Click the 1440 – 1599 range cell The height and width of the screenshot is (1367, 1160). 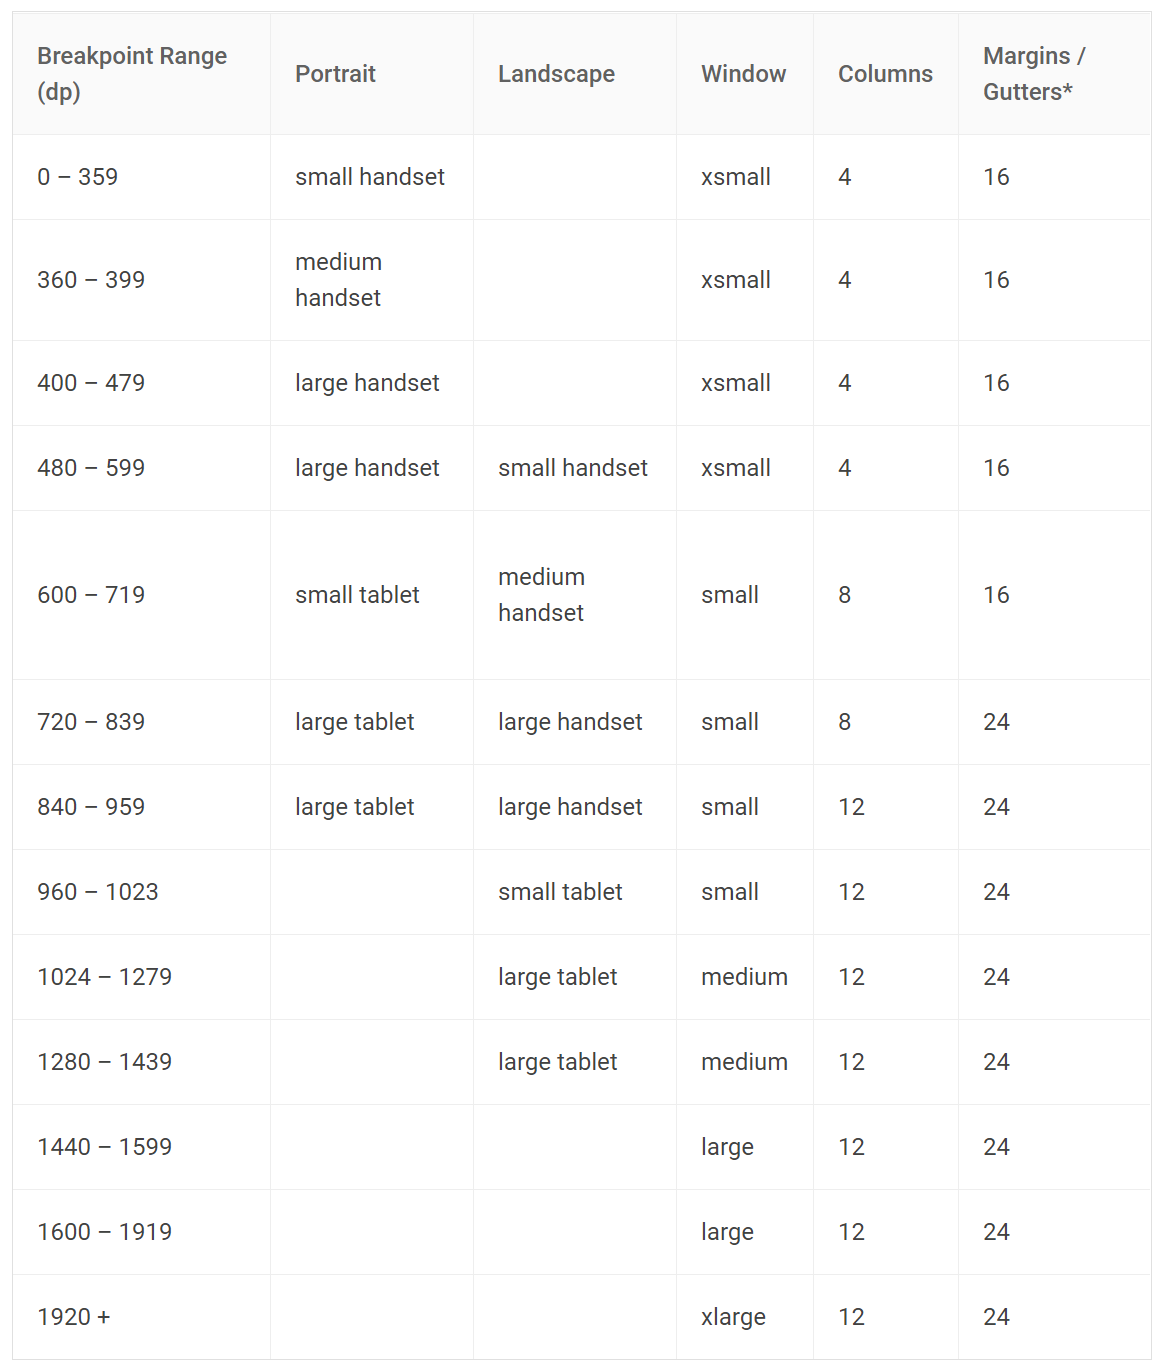pyautogui.click(x=141, y=1147)
